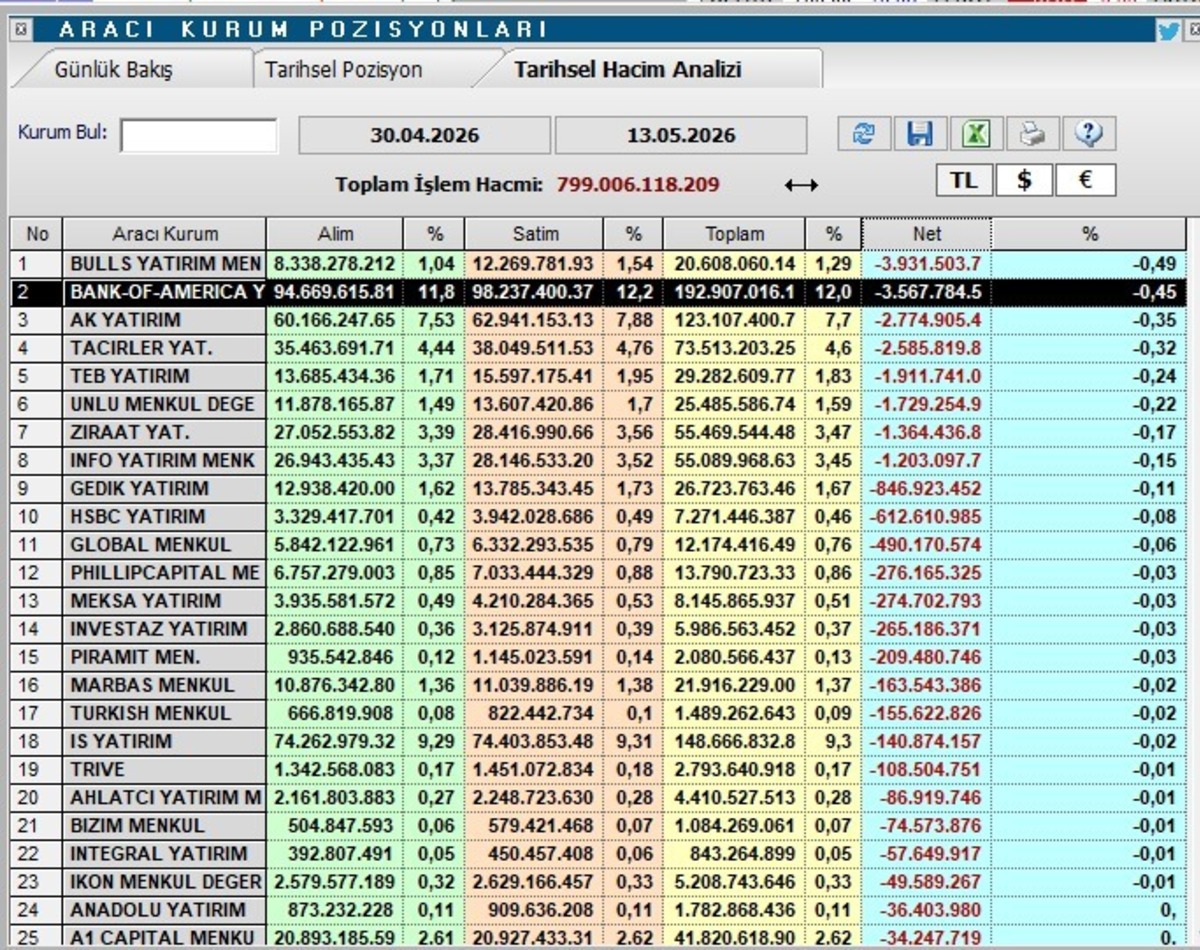Open the start date 30.04.2026 picker
Viewport: 1200px width, 950px height.
424,135
